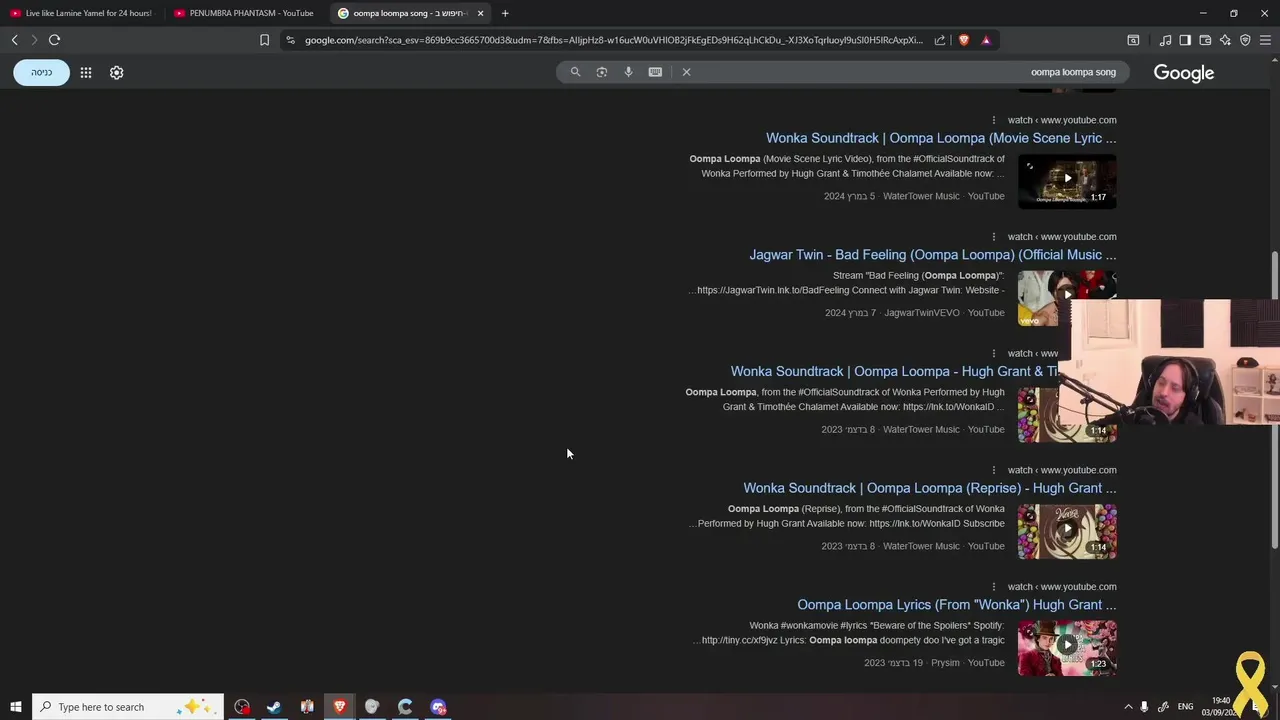Open the Google apps grid
The width and height of the screenshot is (1280, 720).
click(x=86, y=72)
